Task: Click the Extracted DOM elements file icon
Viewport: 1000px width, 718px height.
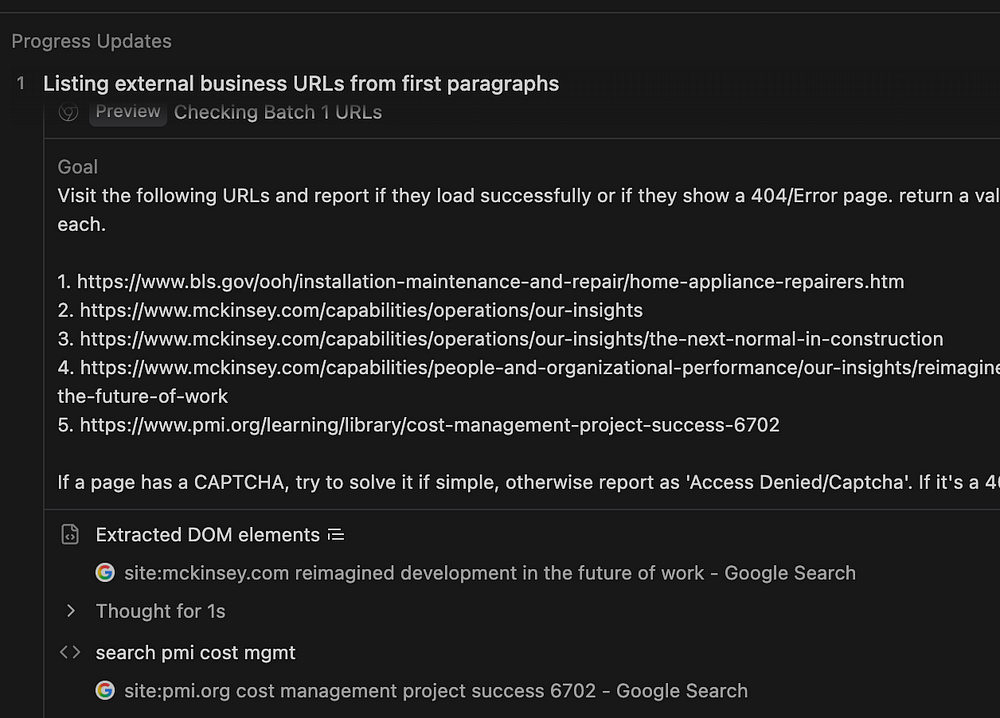Action: point(70,535)
